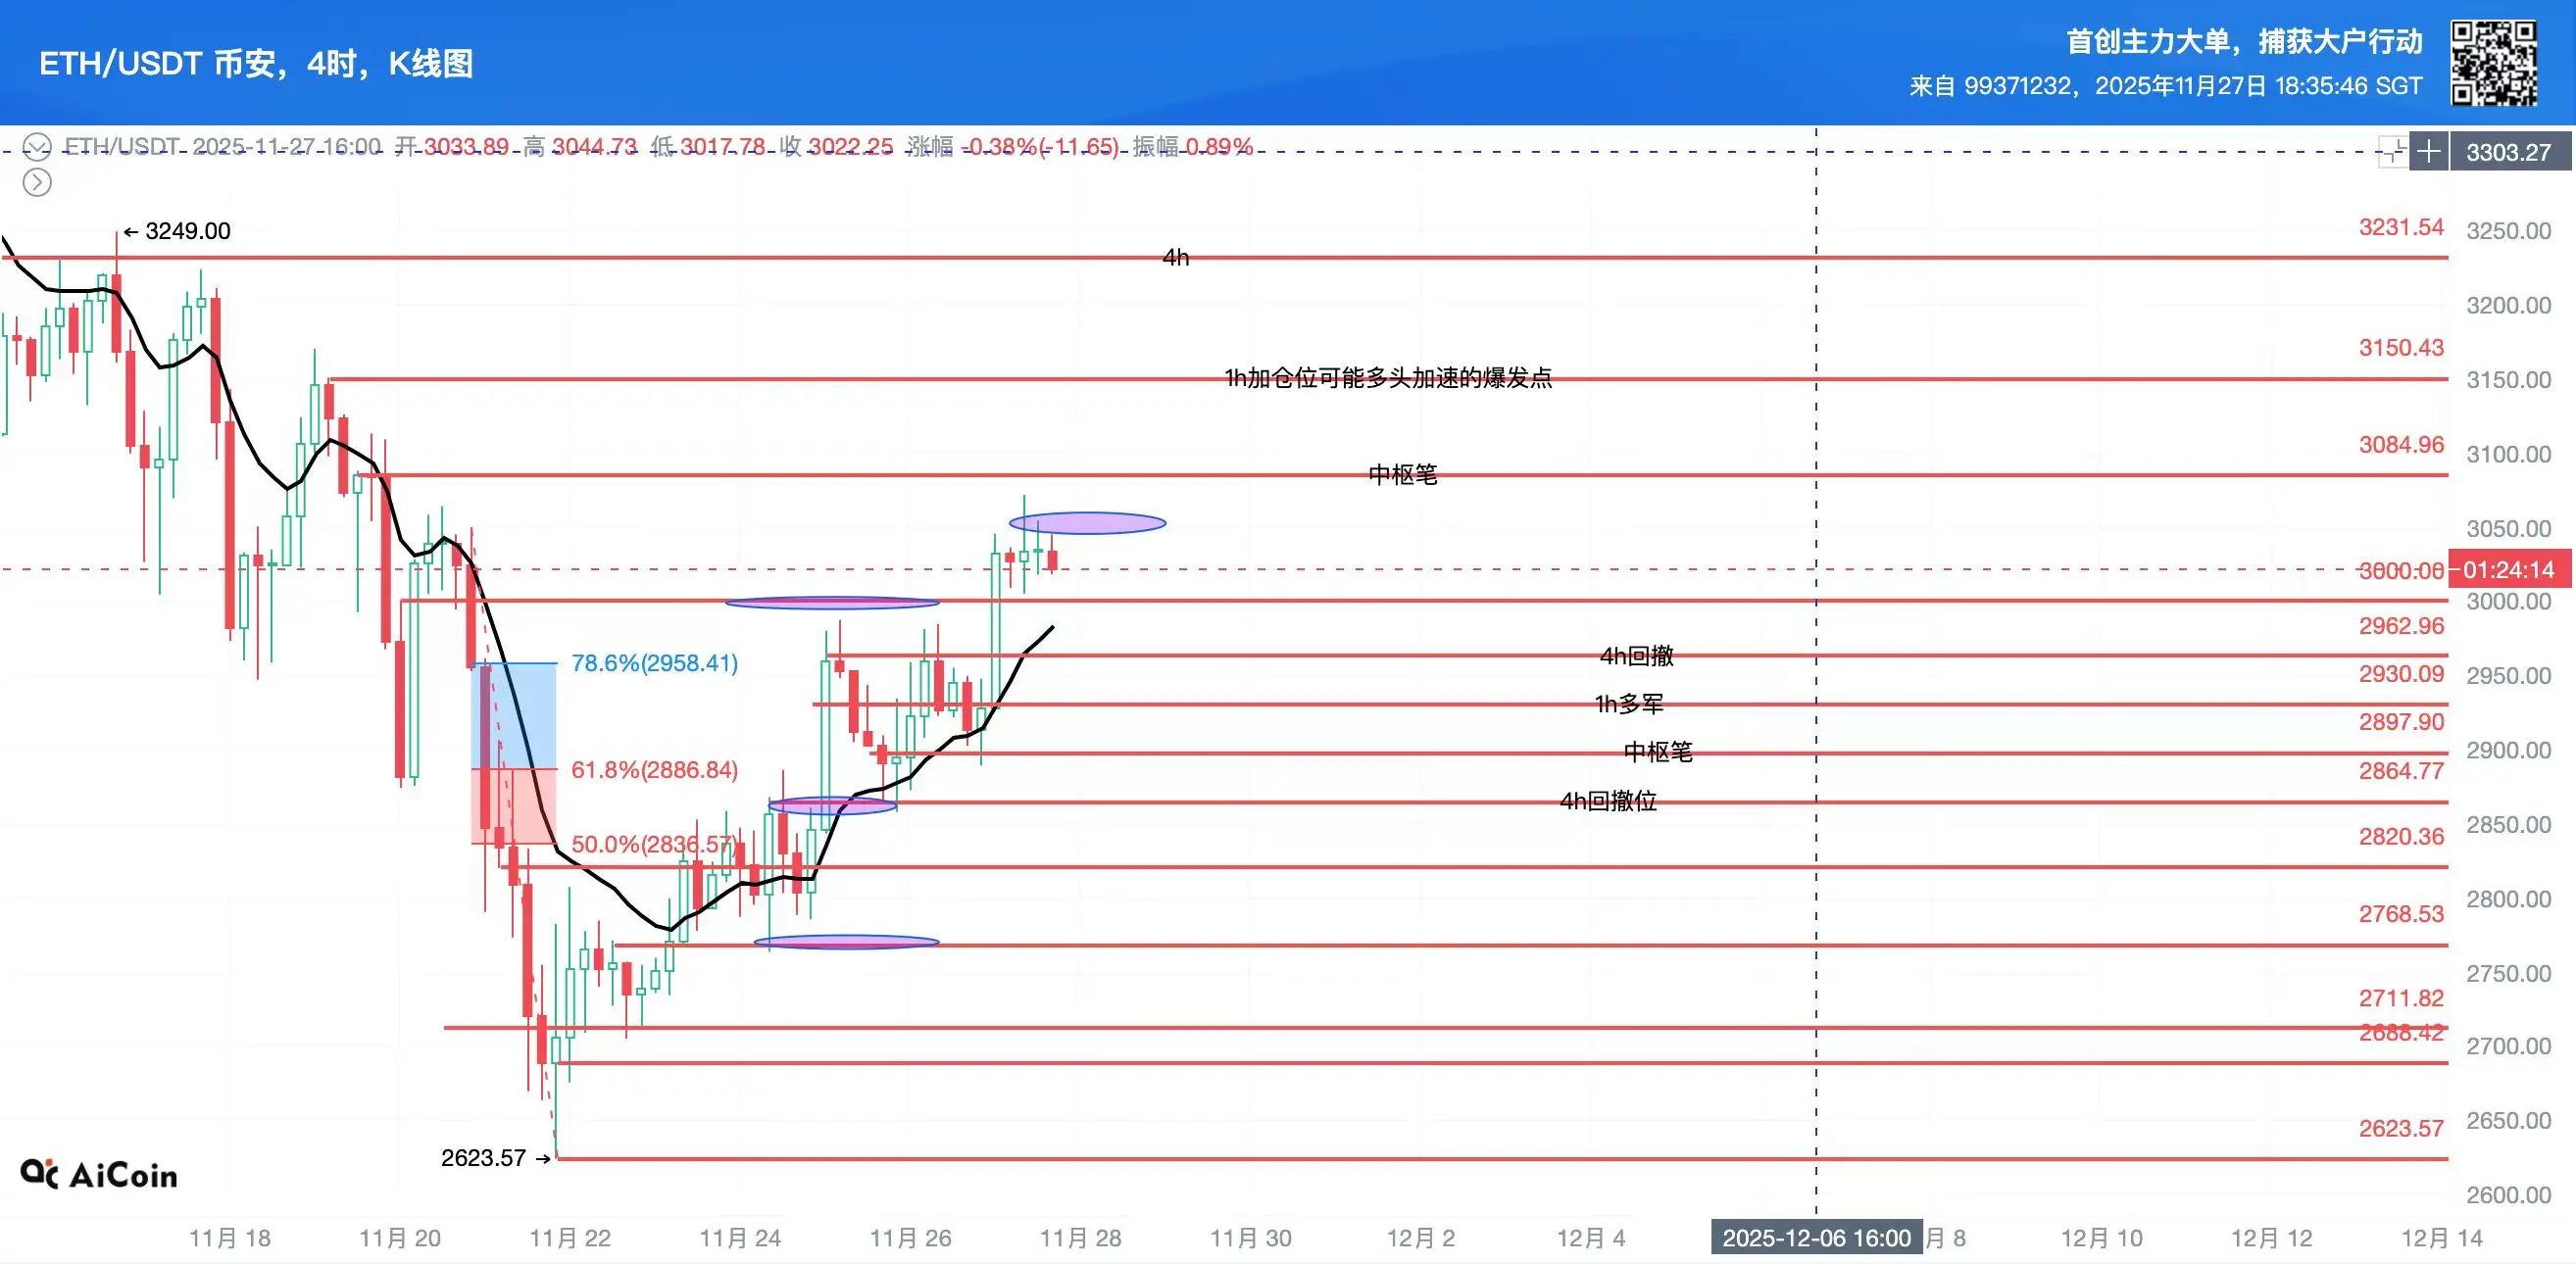Click the 3249.00 high price marker
The image size is (2576, 1264).
tap(177, 231)
